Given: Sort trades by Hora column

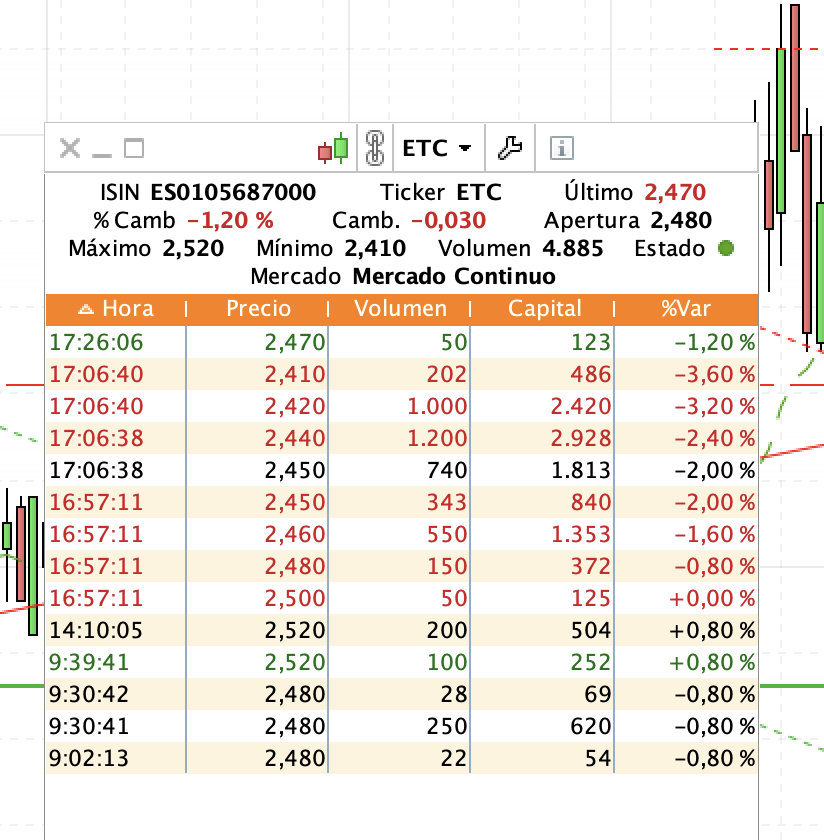Looking at the screenshot, I should click(116, 309).
